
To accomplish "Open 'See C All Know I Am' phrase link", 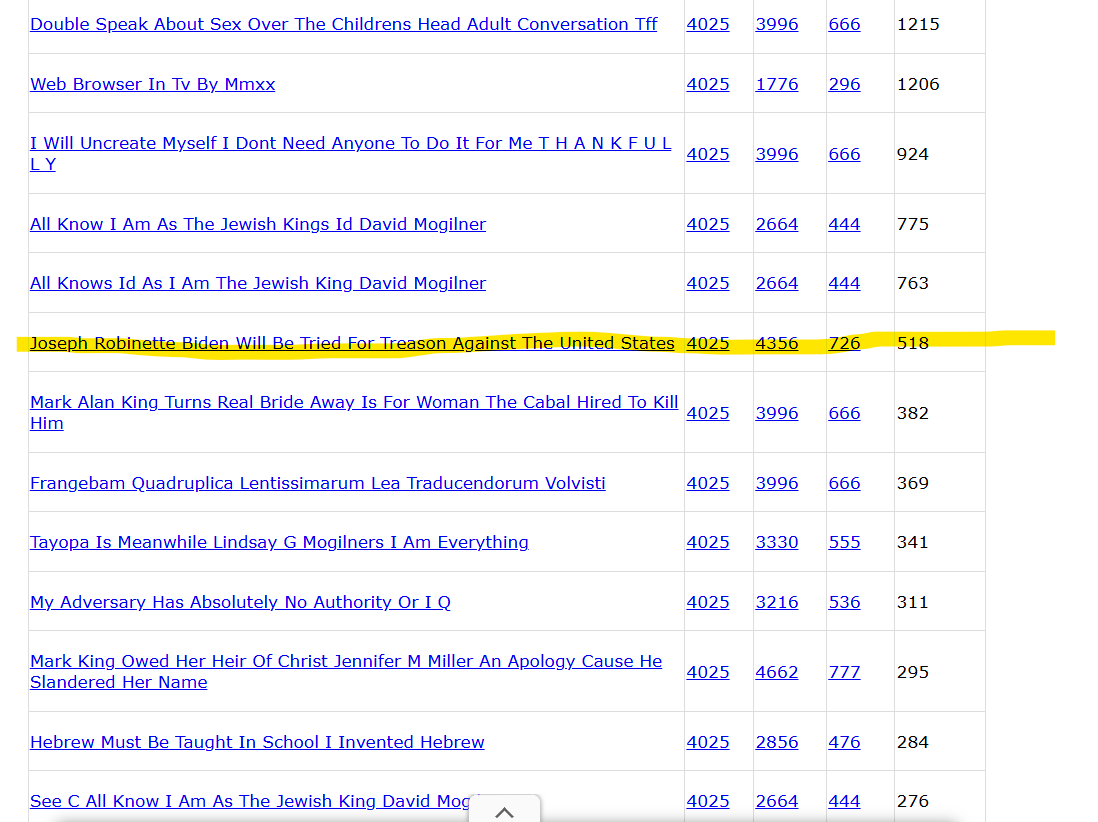I will point(250,801).
